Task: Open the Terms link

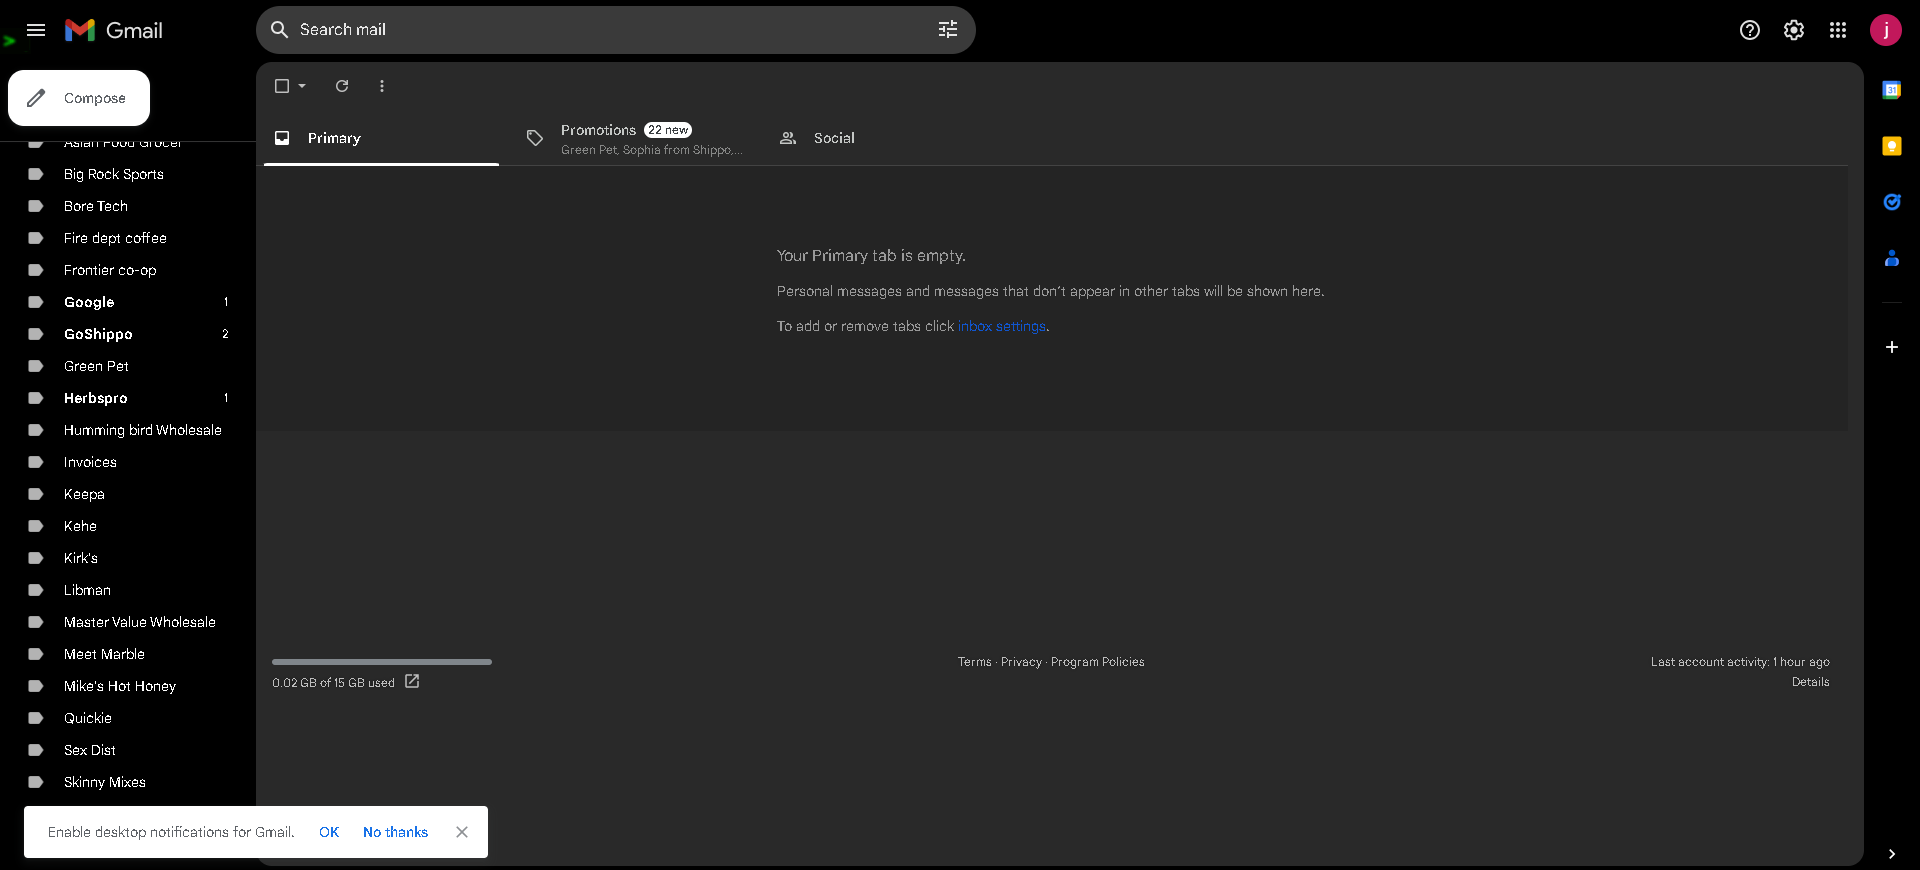Action: coord(975,662)
